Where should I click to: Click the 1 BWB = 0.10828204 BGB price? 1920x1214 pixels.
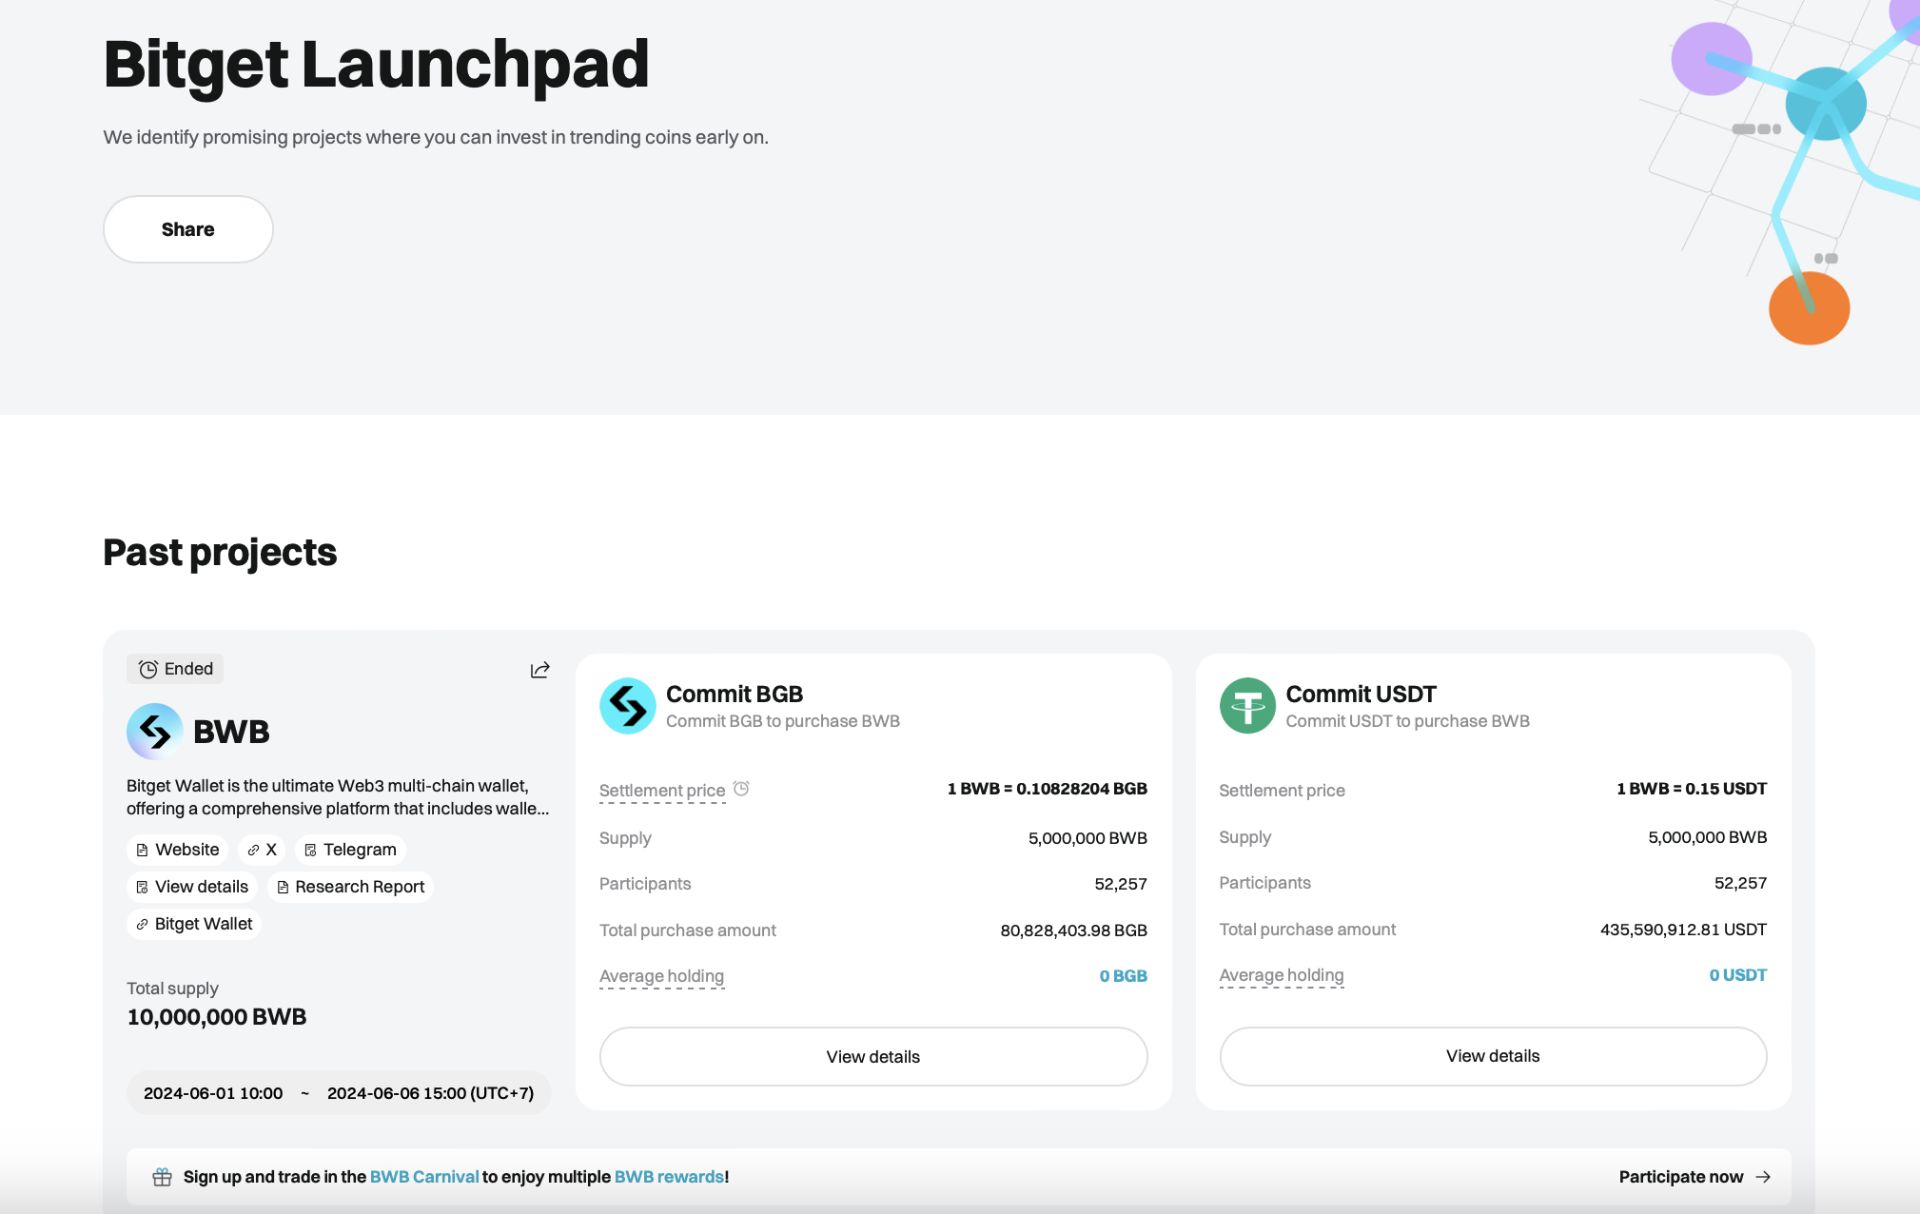pos(1047,789)
